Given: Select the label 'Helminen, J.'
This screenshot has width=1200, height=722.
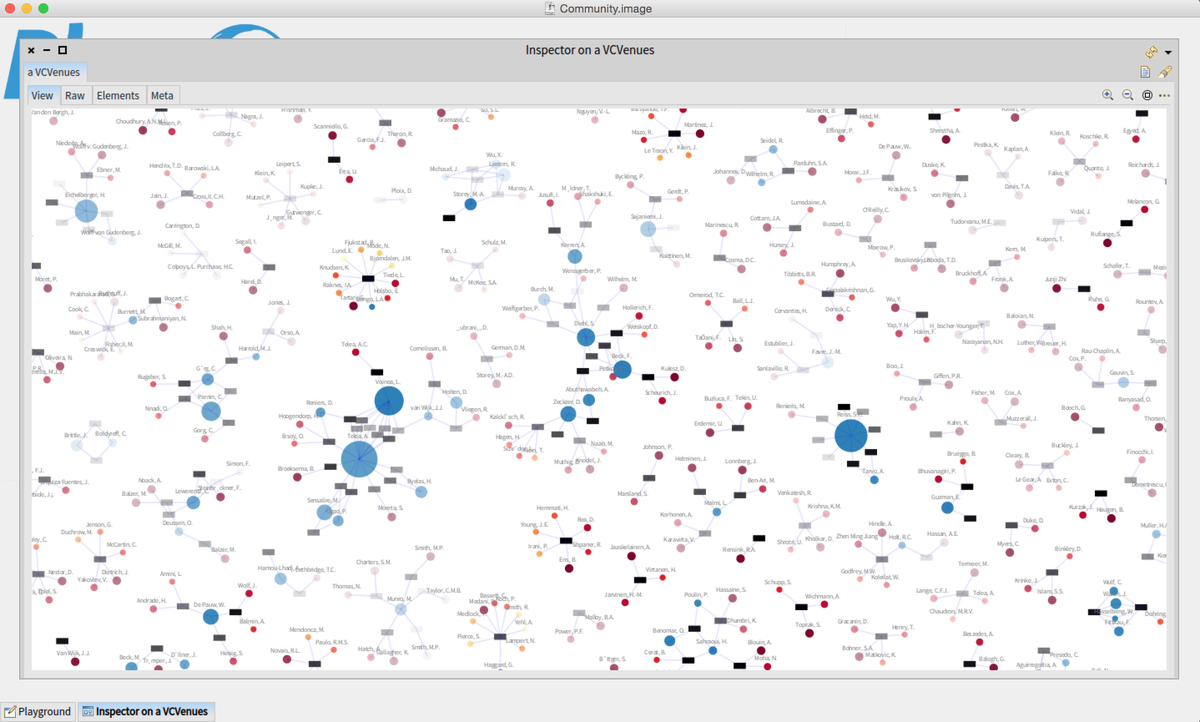Looking at the screenshot, I should (692, 458).
